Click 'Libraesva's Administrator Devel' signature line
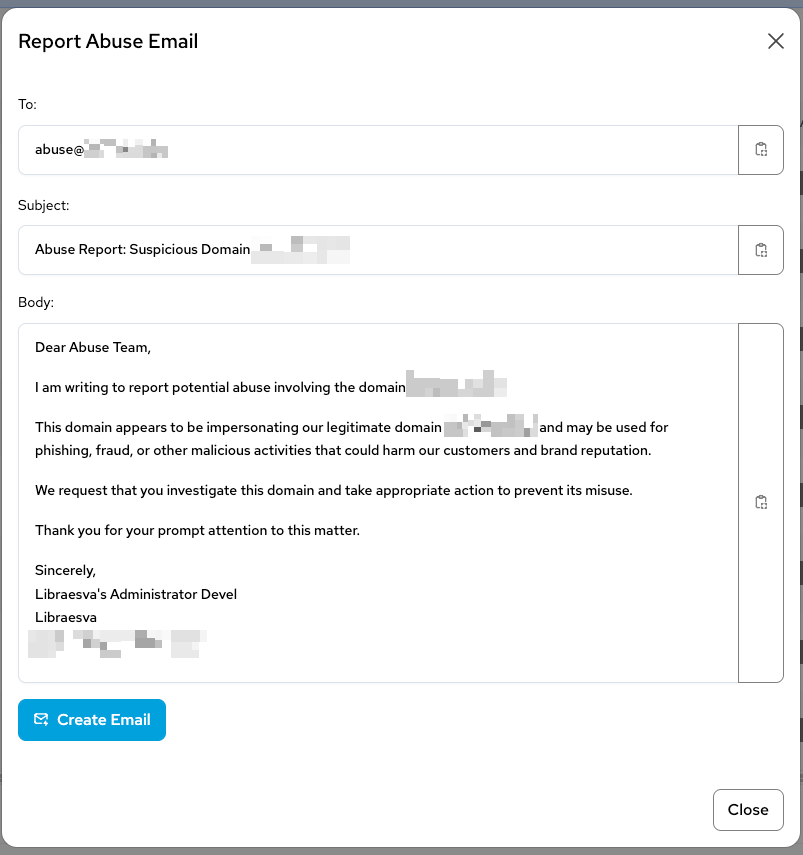 pyautogui.click(x=136, y=594)
